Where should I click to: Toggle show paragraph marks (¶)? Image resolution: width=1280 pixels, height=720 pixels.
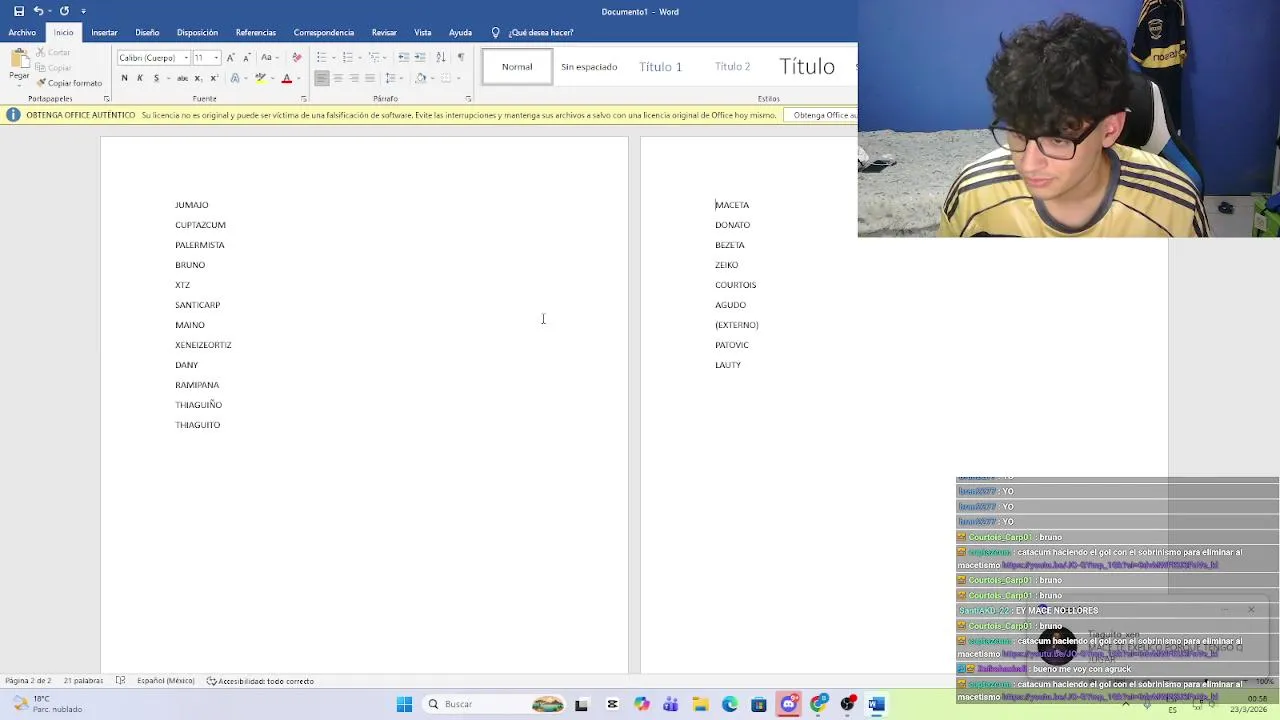(x=461, y=57)
